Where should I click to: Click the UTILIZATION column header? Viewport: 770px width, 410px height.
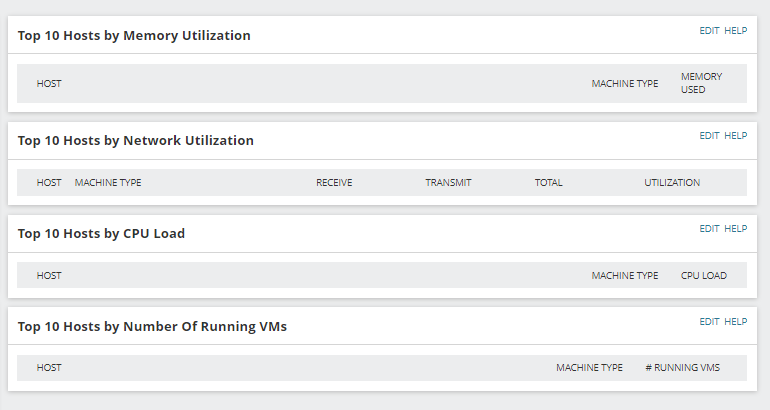point(672,183)
